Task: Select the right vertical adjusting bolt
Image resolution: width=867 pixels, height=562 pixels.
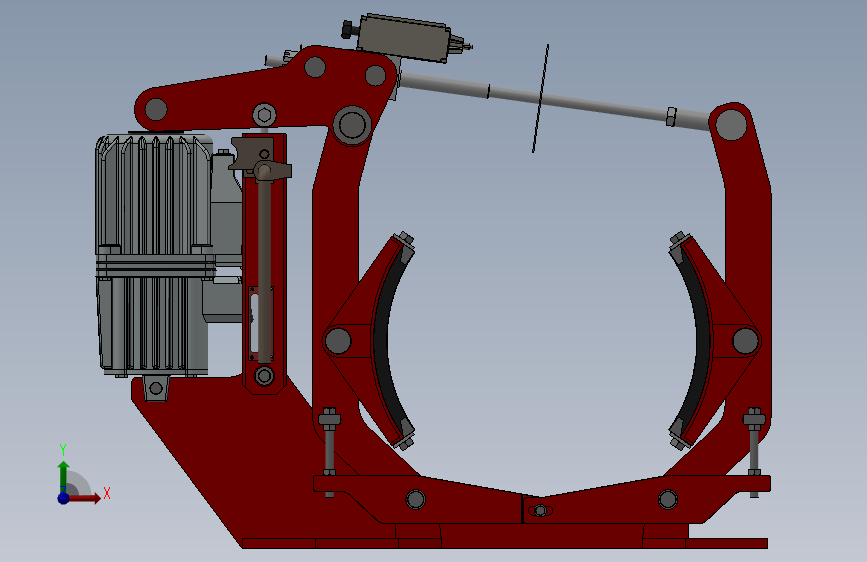Action: [754, 452]
